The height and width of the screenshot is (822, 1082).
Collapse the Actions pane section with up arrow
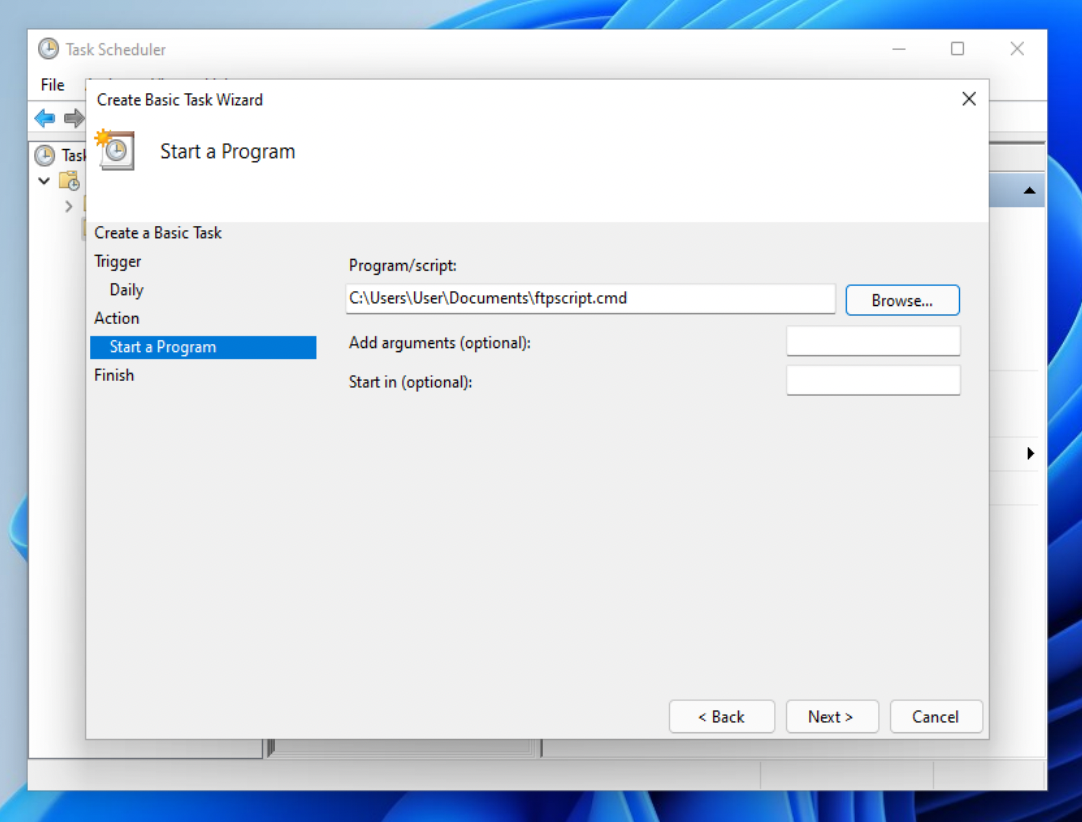pyautogui.click(x=1029, y=190)
